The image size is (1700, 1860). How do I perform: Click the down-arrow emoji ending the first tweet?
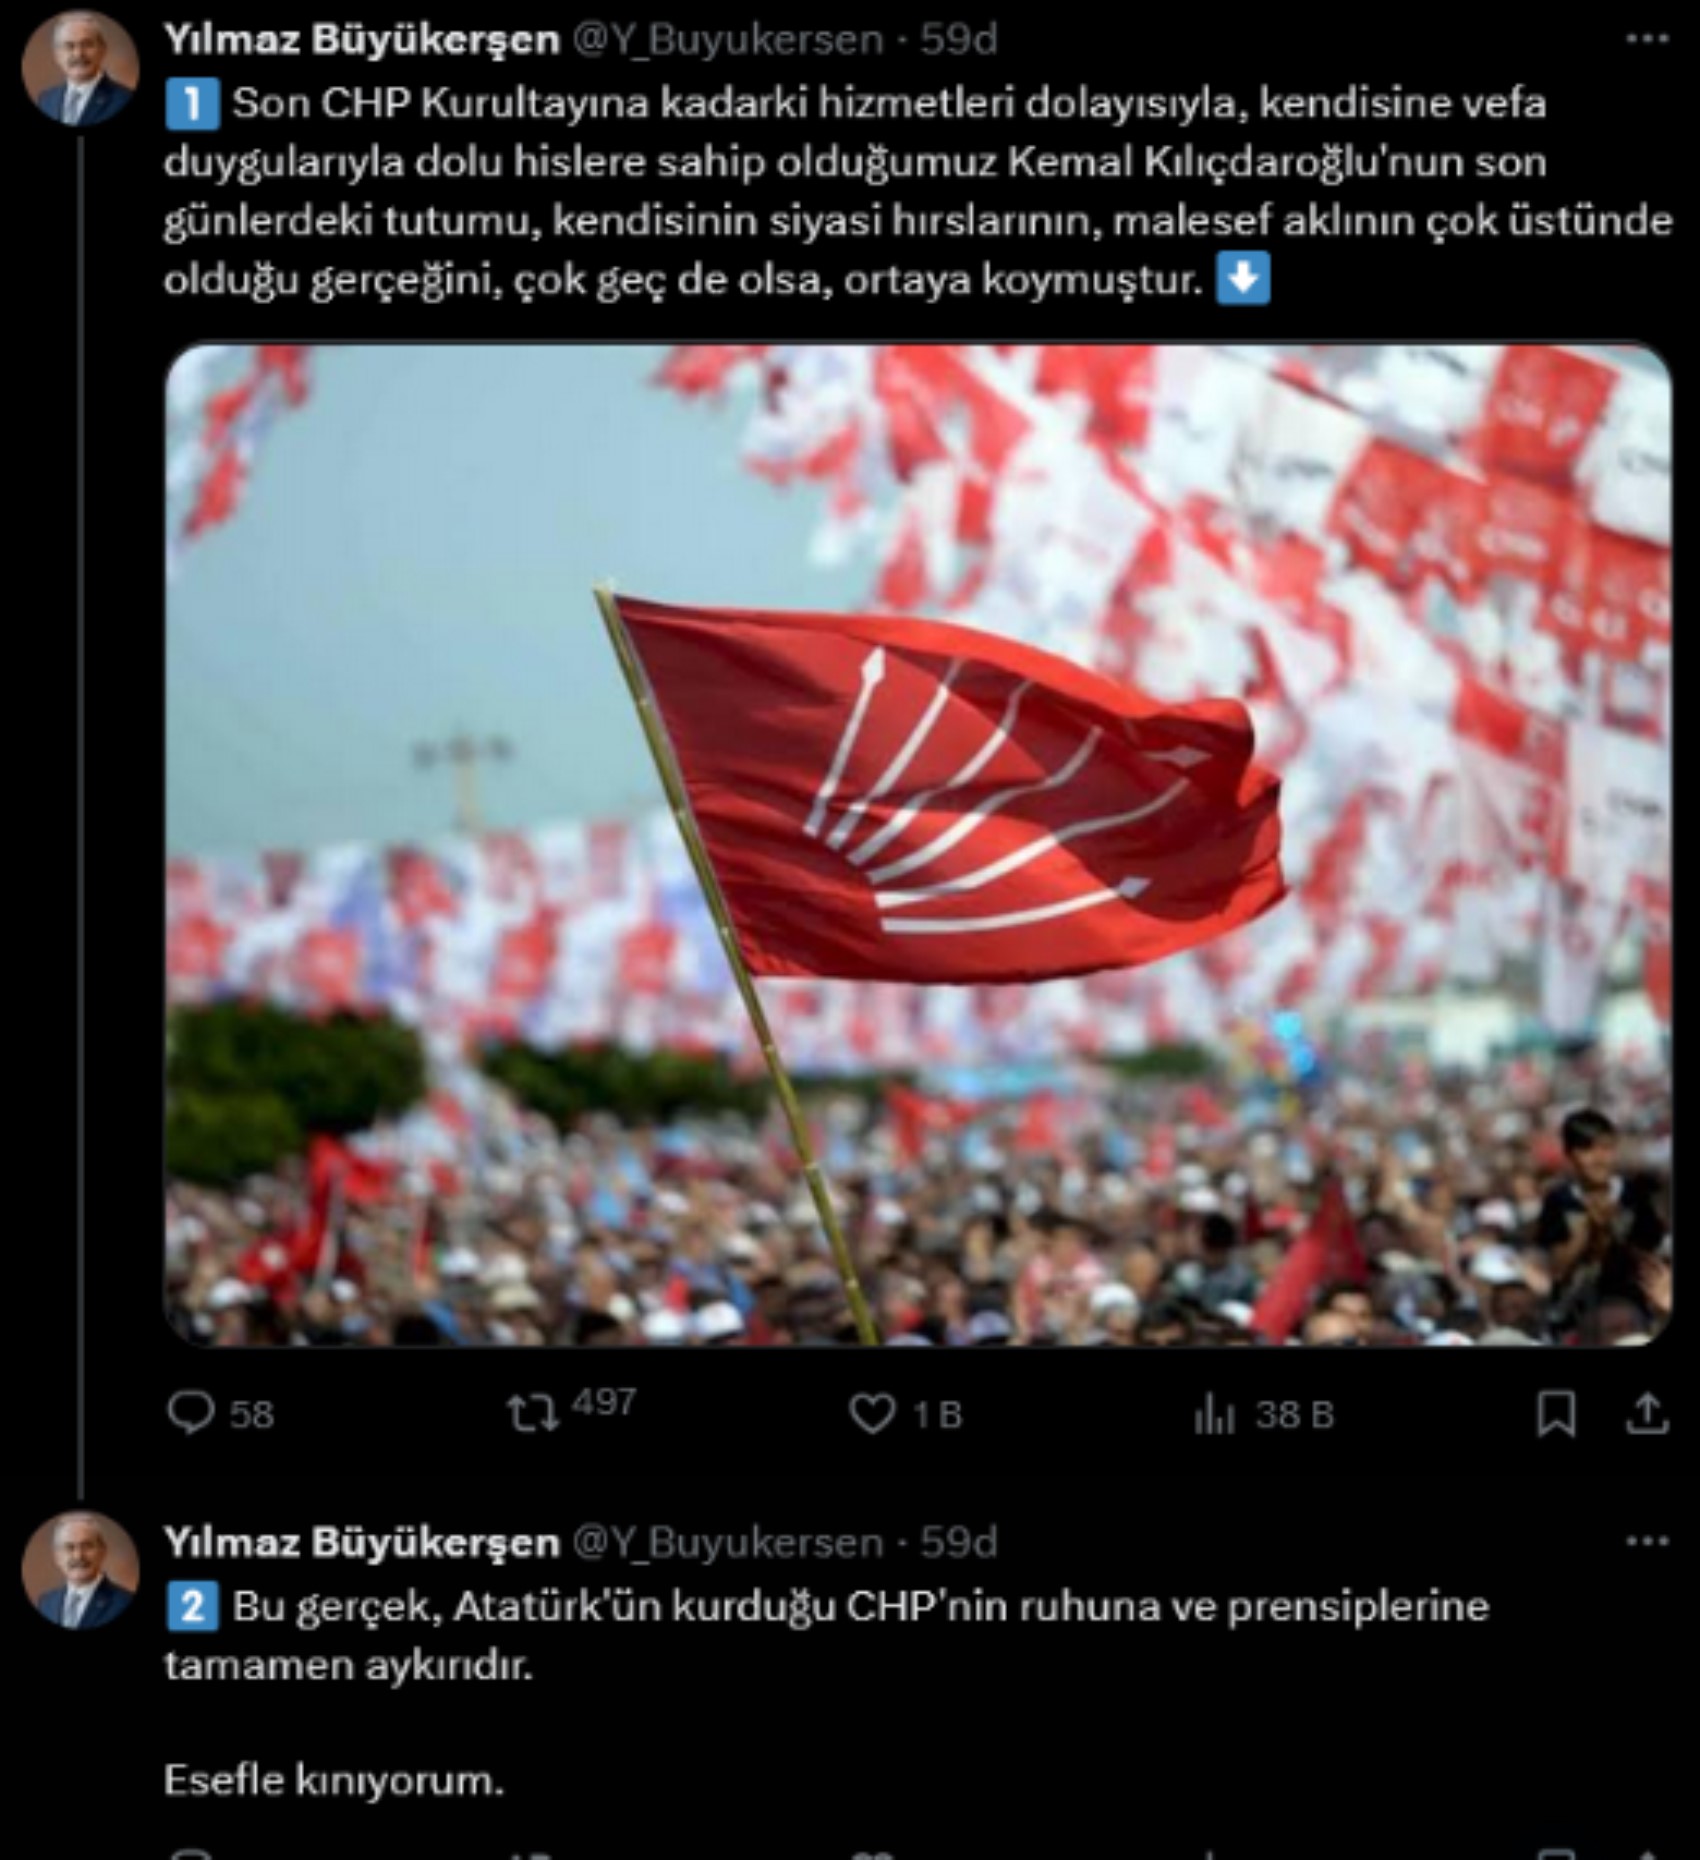point(1243,279)
